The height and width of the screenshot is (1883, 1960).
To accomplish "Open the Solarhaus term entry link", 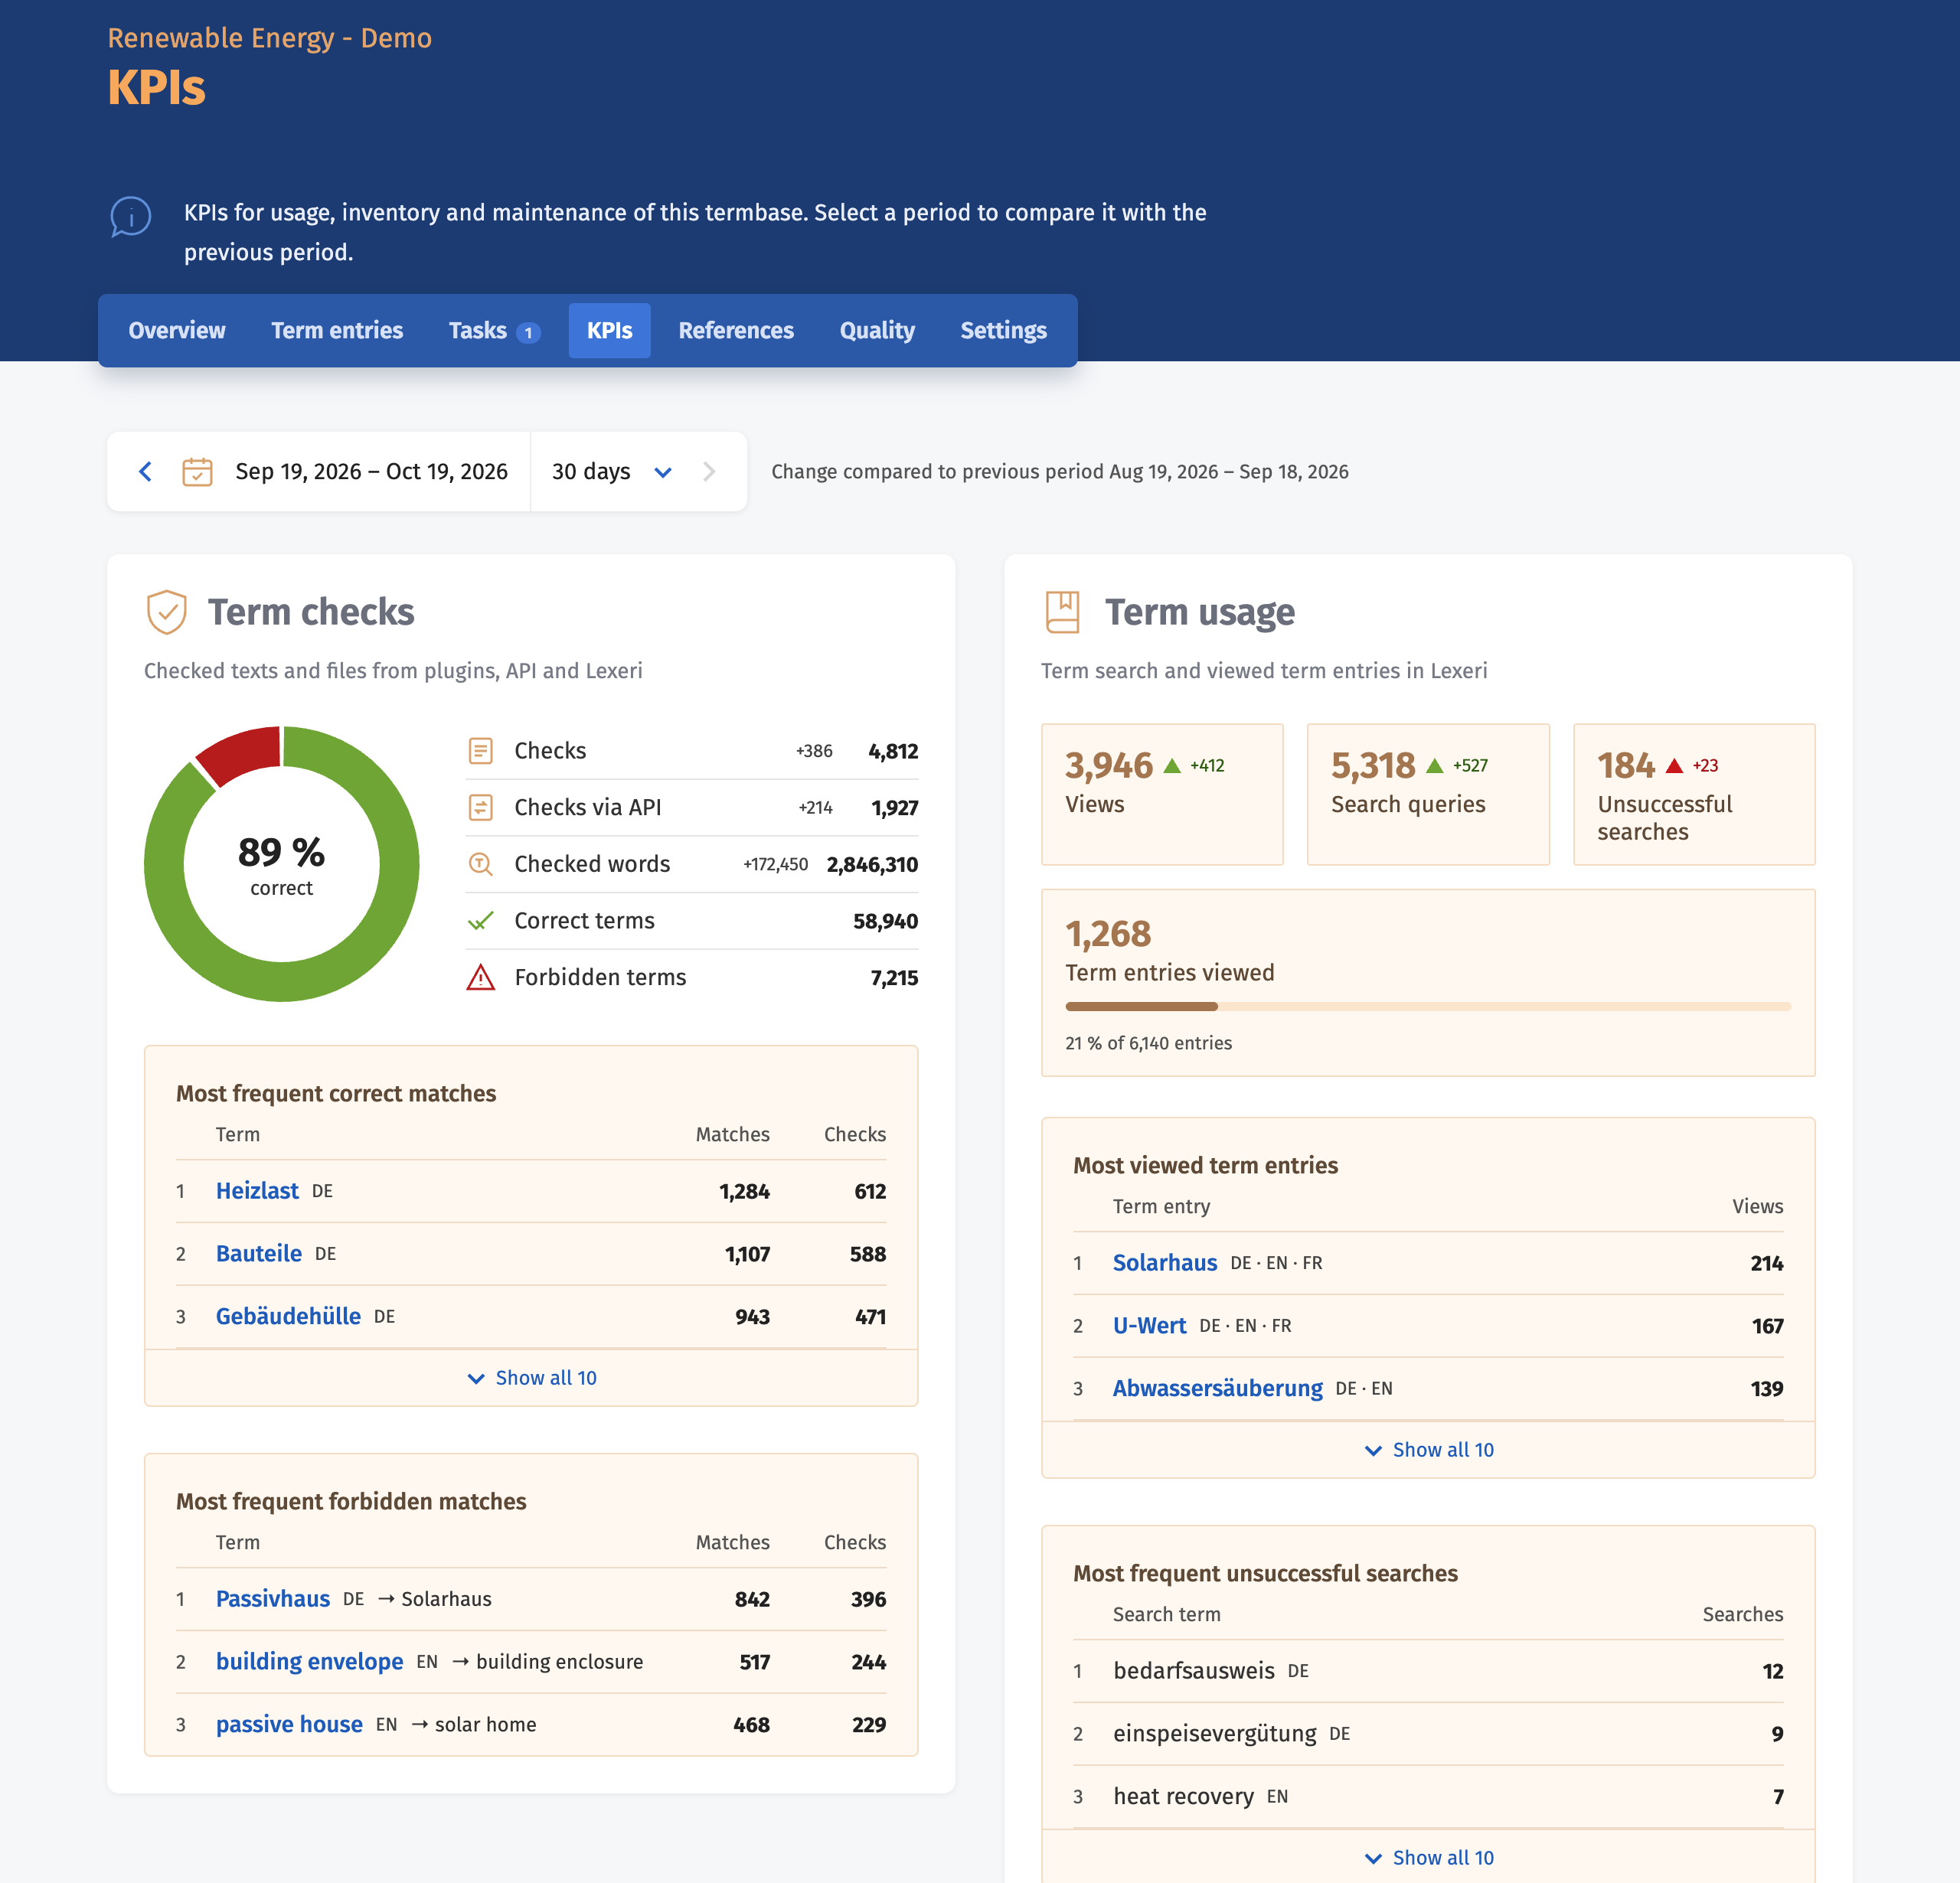I will [x=1165, y=1263].
